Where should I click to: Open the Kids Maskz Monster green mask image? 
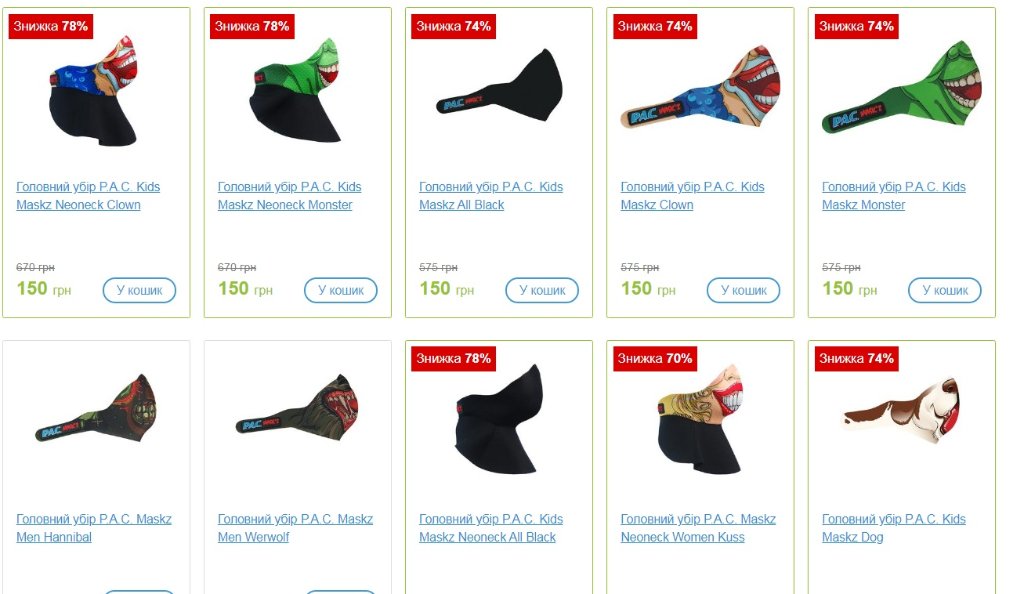(x=902, y=86)
